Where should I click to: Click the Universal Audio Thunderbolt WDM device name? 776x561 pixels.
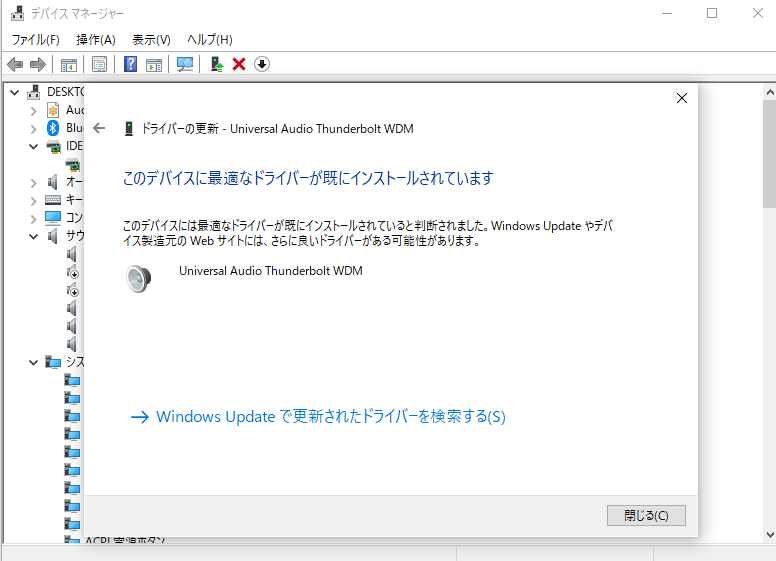(x=271, y=271)
